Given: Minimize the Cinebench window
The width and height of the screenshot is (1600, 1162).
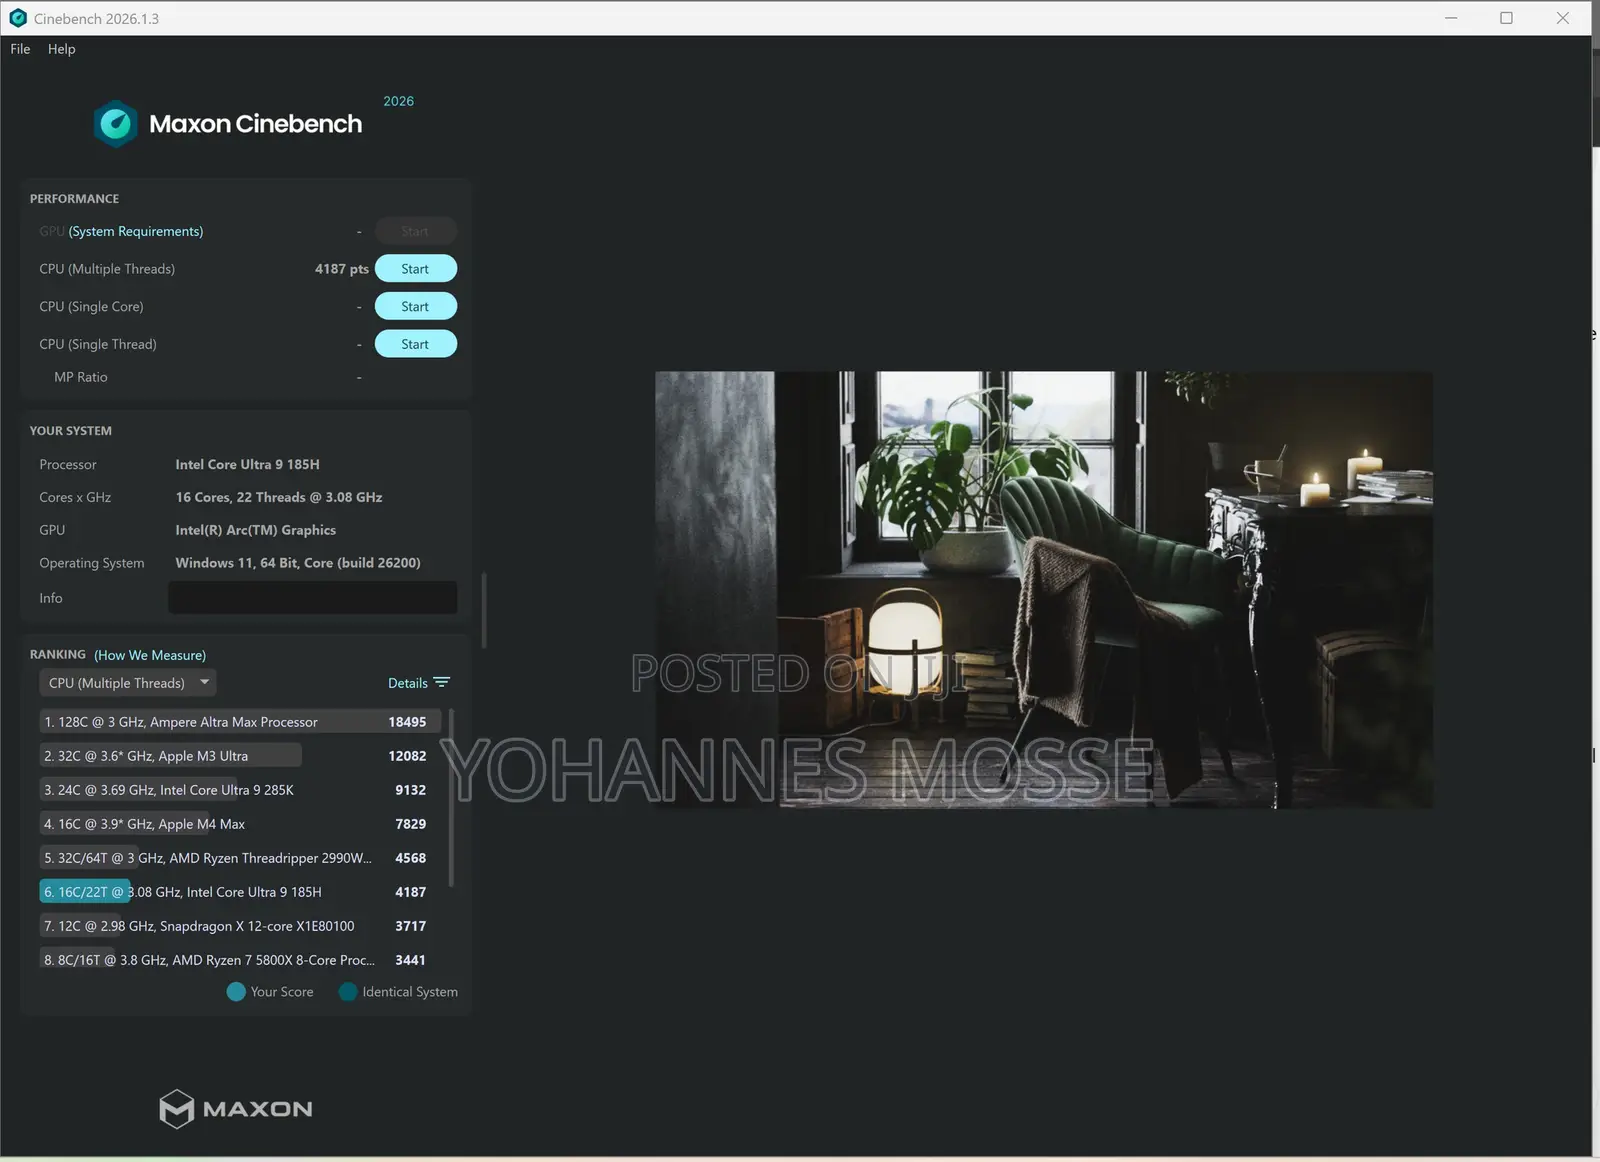Looking at the screenshot, I should click(x=1451, y=18).
